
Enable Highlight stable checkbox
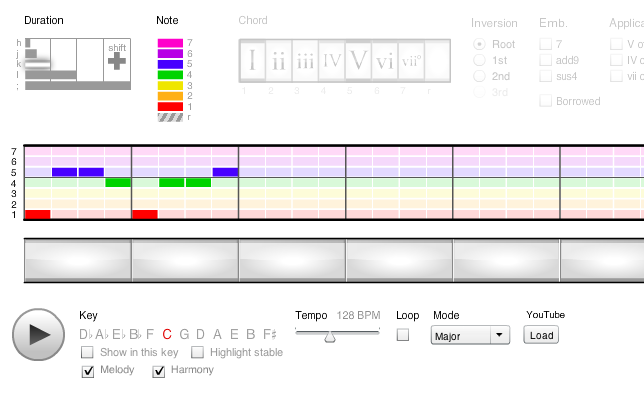pos(198,352)
